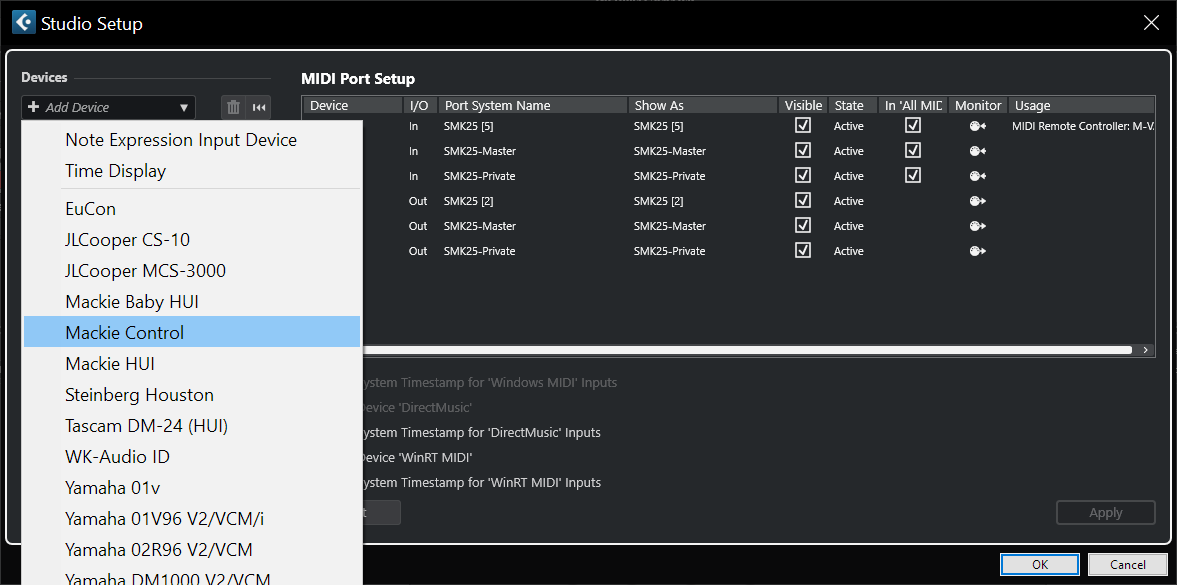1177x585 pixels.
Task: Choose the highlighted Mackie Control entry
Action: click(192, 332)
